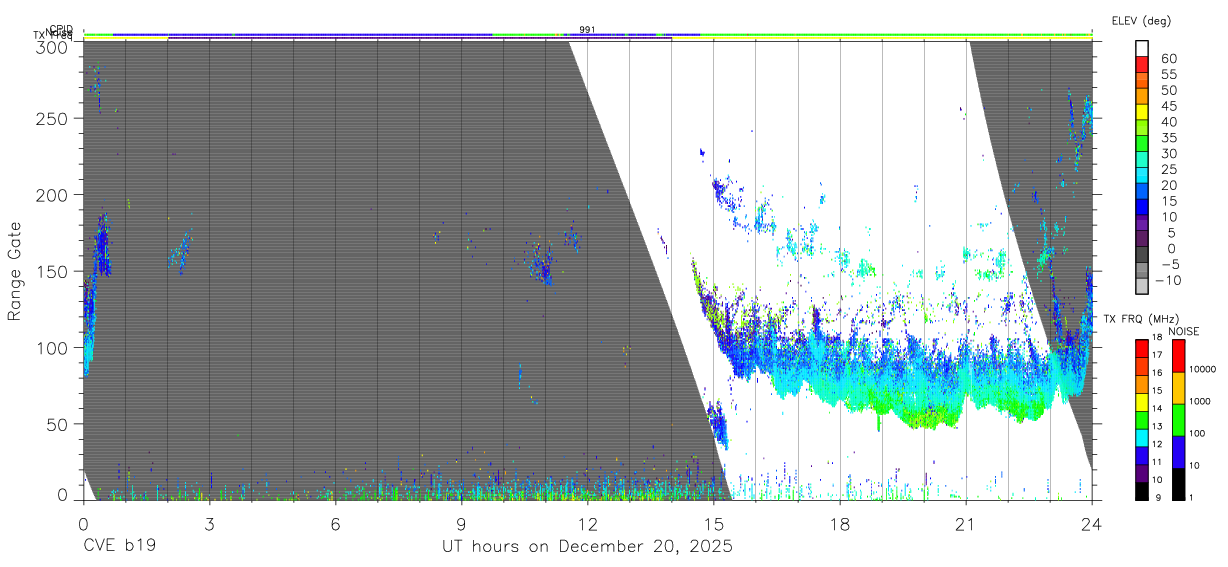1228x567 pixels.
Task: Click the y-axis tick label '250'
Action: tap(51, 118)
